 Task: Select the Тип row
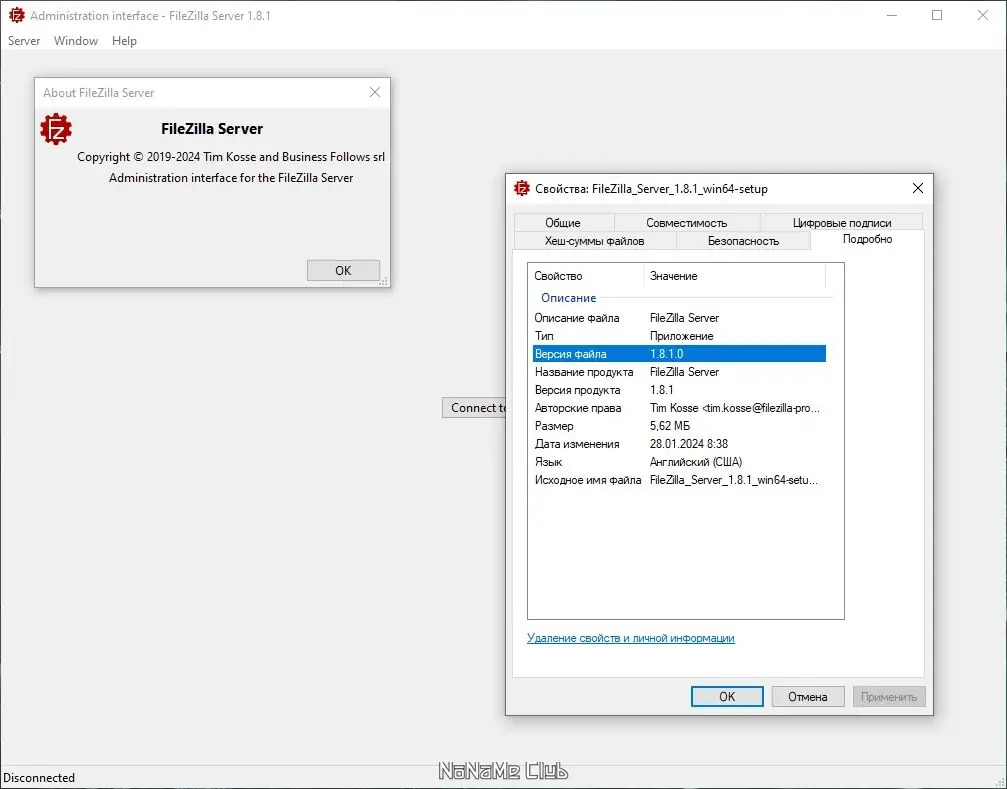pyautogui.click(x=679, y=336)
